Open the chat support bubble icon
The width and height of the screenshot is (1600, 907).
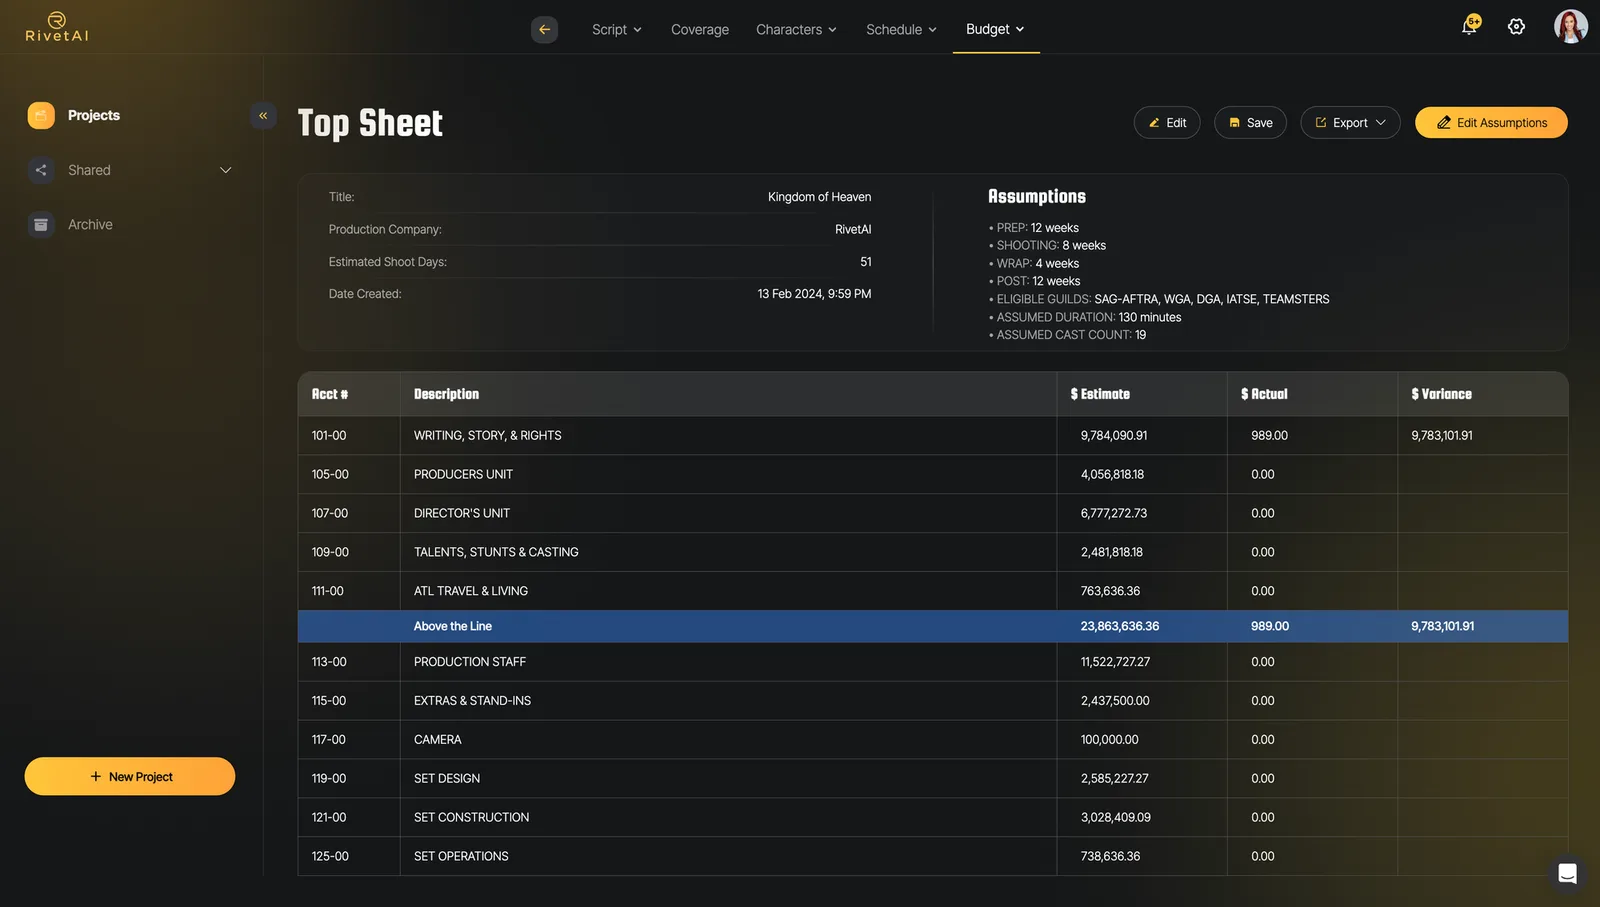point(1567,873)
